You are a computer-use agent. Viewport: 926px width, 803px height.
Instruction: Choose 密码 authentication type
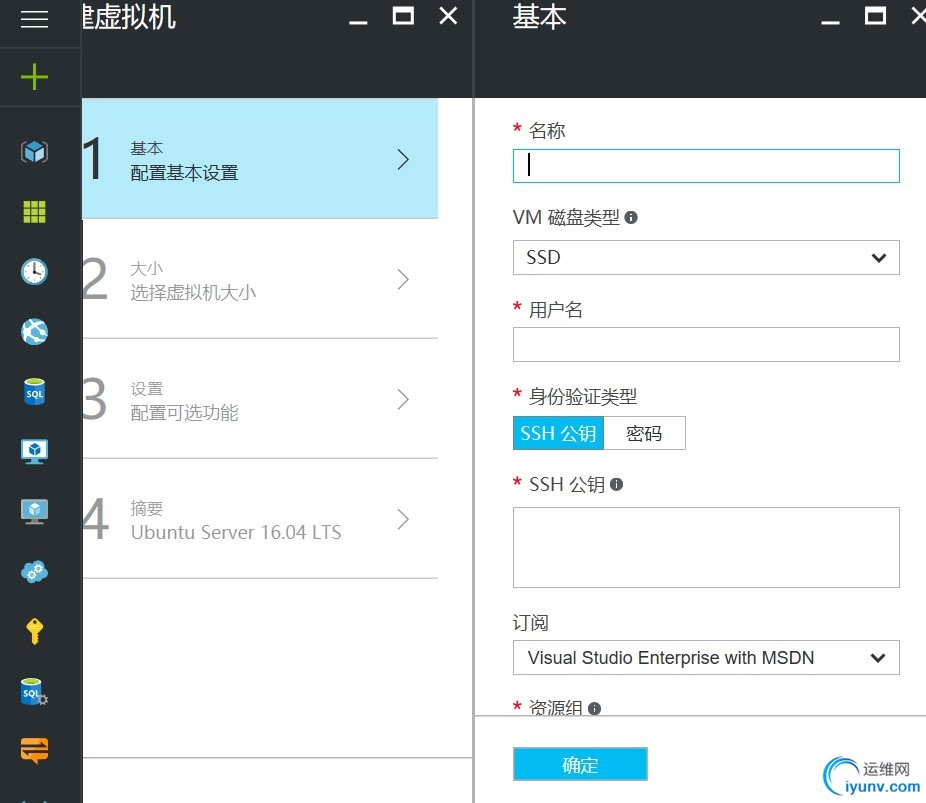644,433
